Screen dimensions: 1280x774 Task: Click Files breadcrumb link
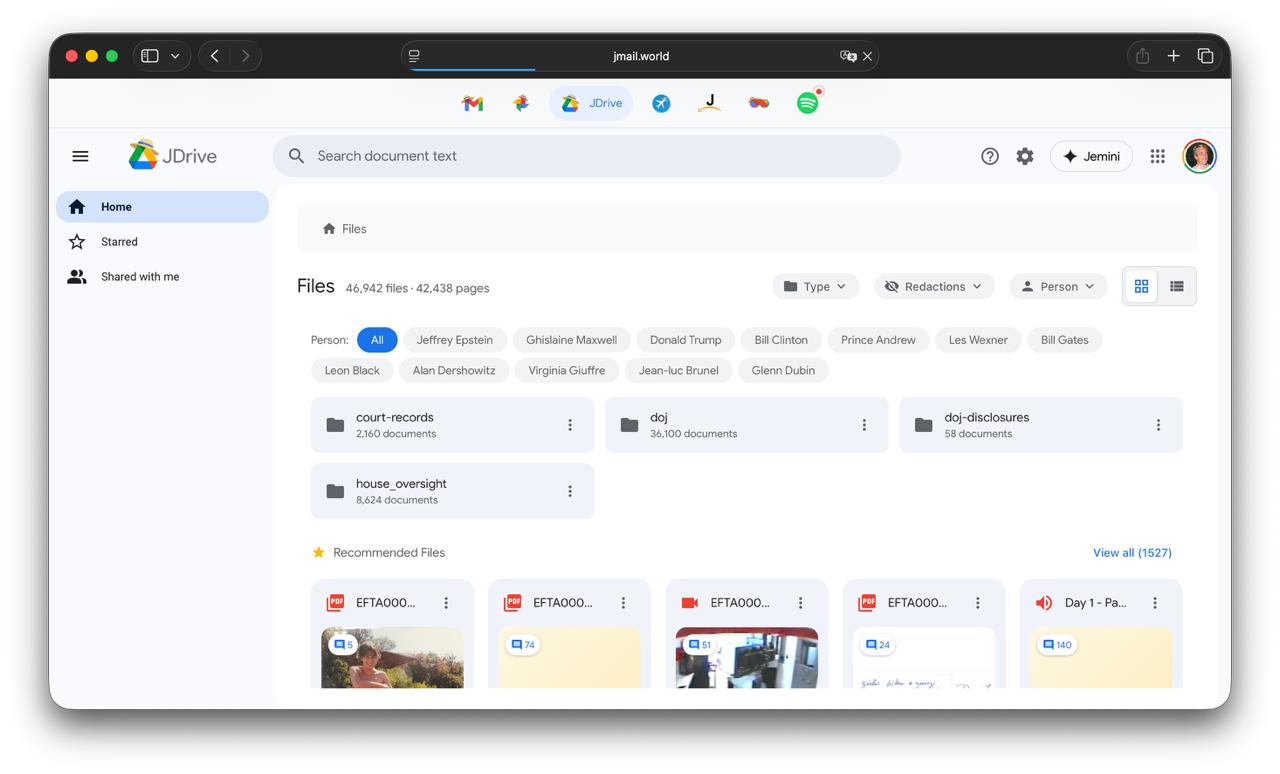(344, 229)
